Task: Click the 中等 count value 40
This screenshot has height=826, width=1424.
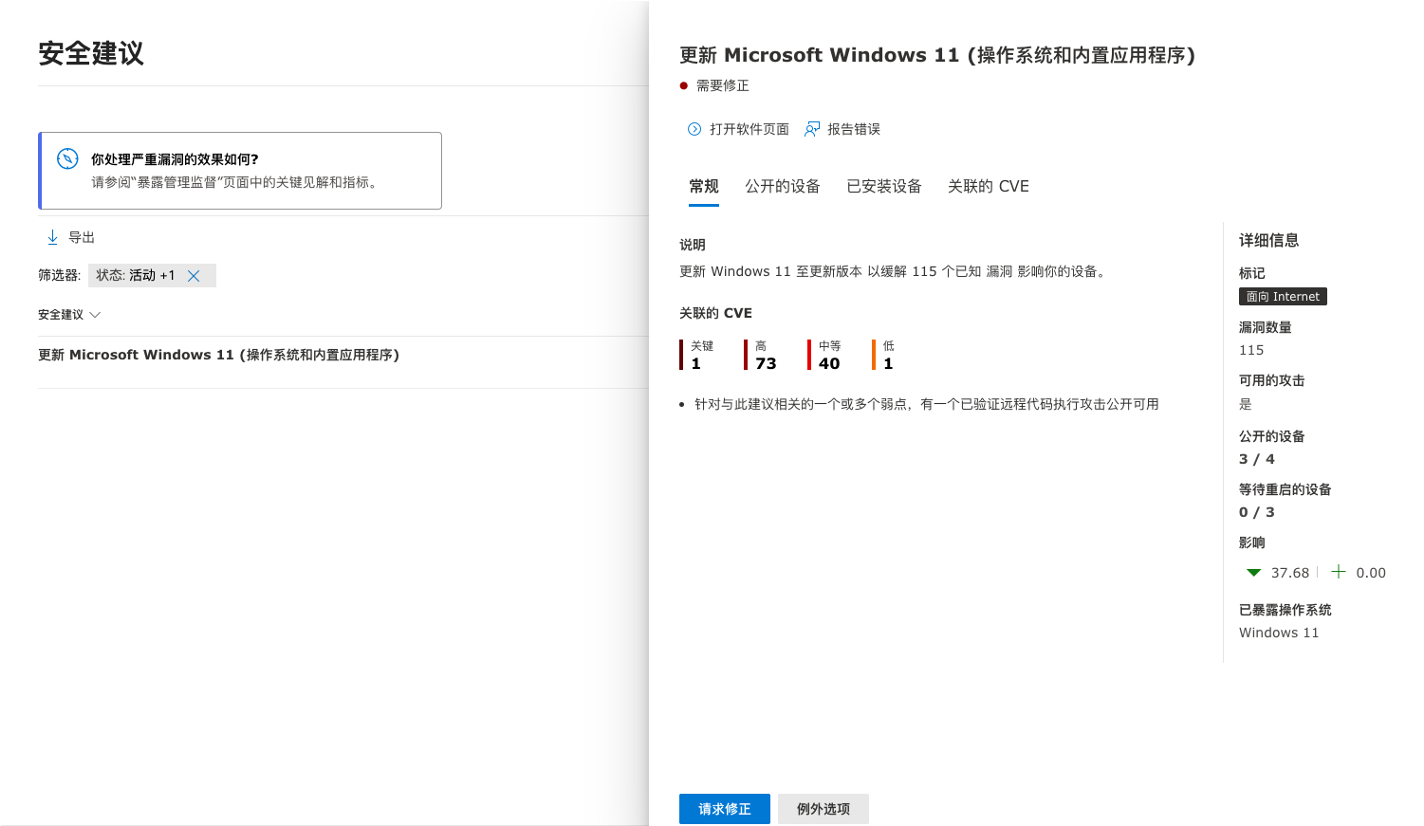Action: (830, 364)
